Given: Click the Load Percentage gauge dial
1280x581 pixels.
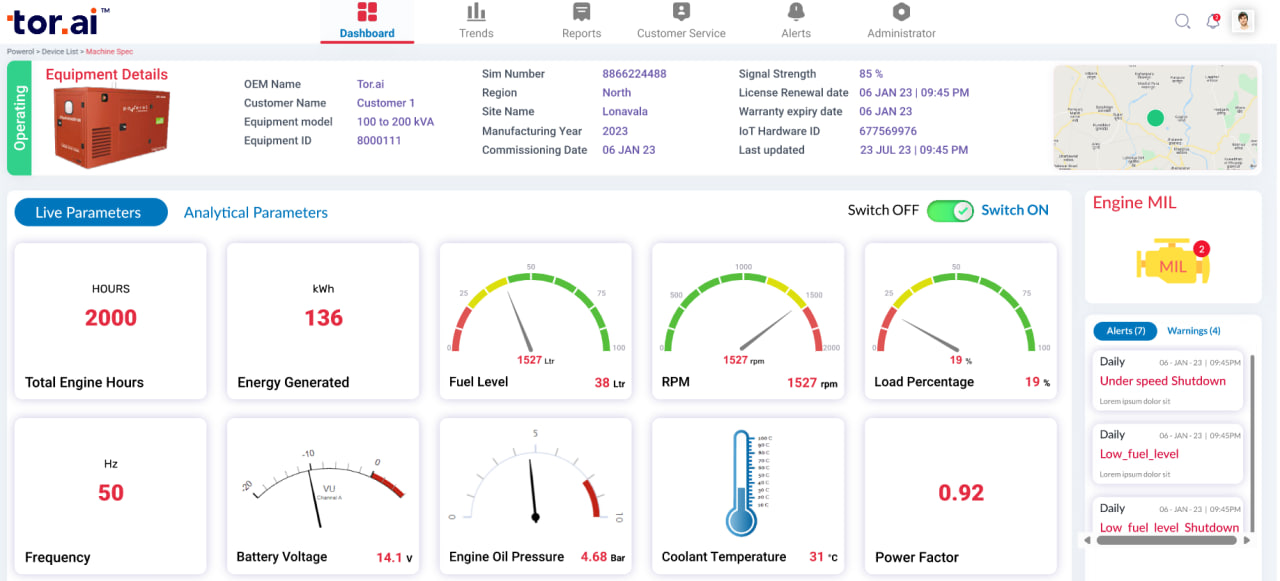Looking at the screenshot, I should click(956, 310).
